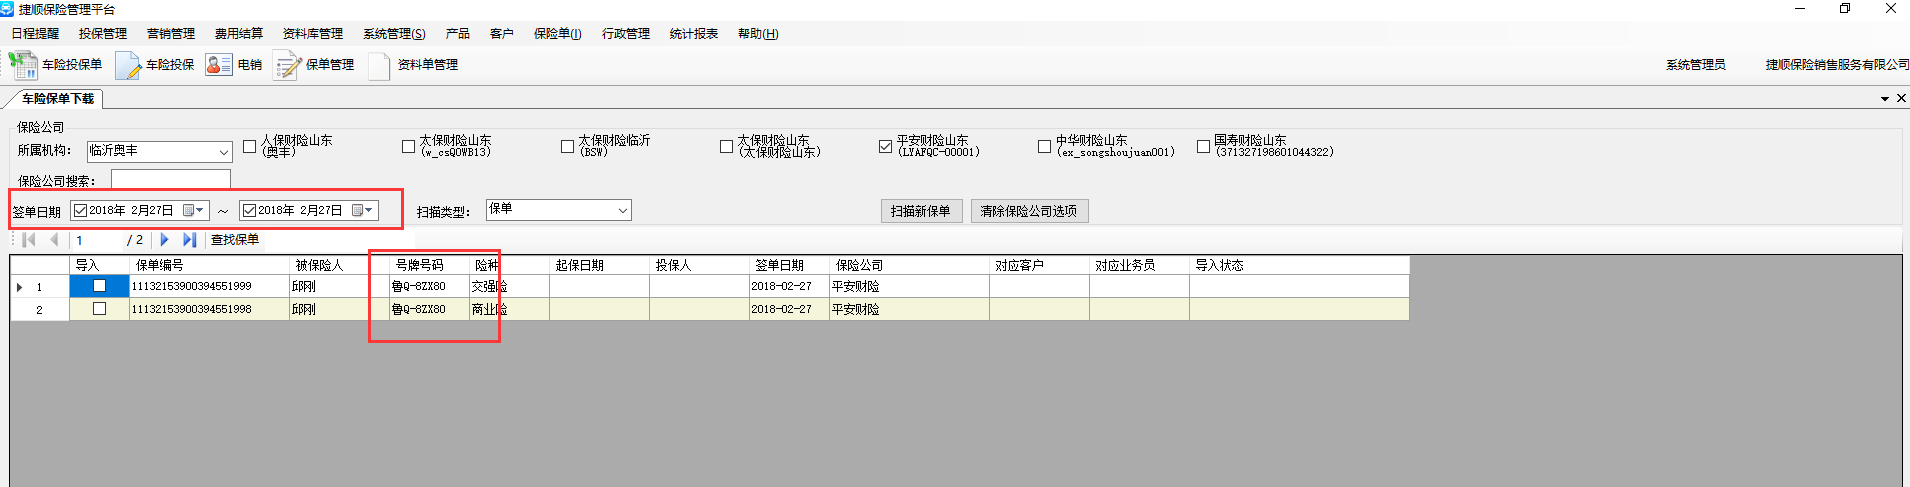Go to next page arrow

tap(165, 240)
